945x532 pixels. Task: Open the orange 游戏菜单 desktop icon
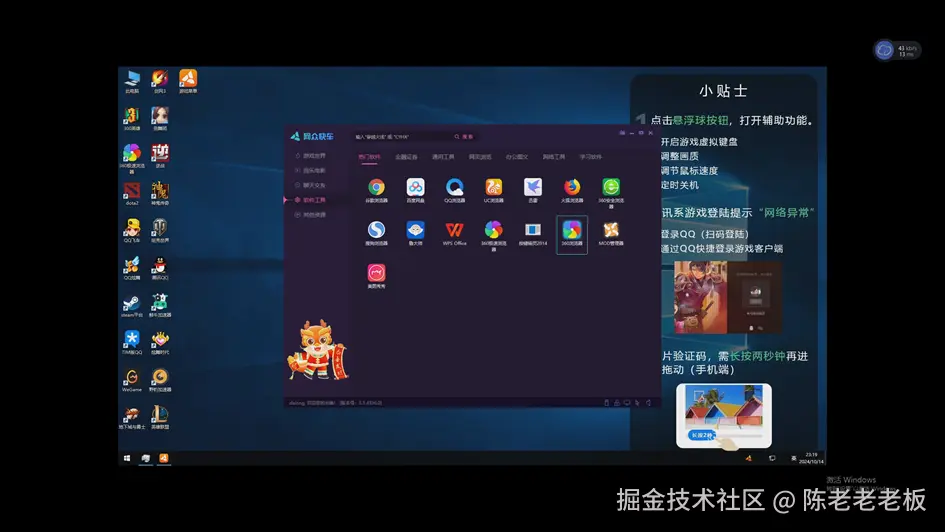click(x=187, y=79)
